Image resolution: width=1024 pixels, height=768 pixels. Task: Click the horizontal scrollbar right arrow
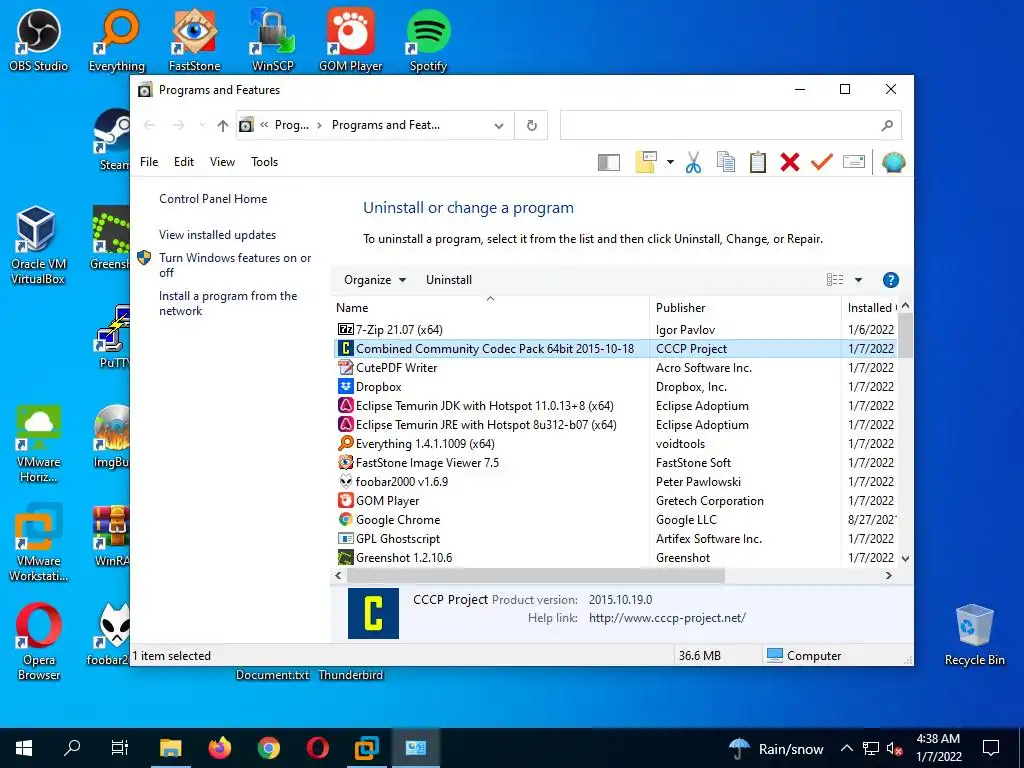pos(888,575)
